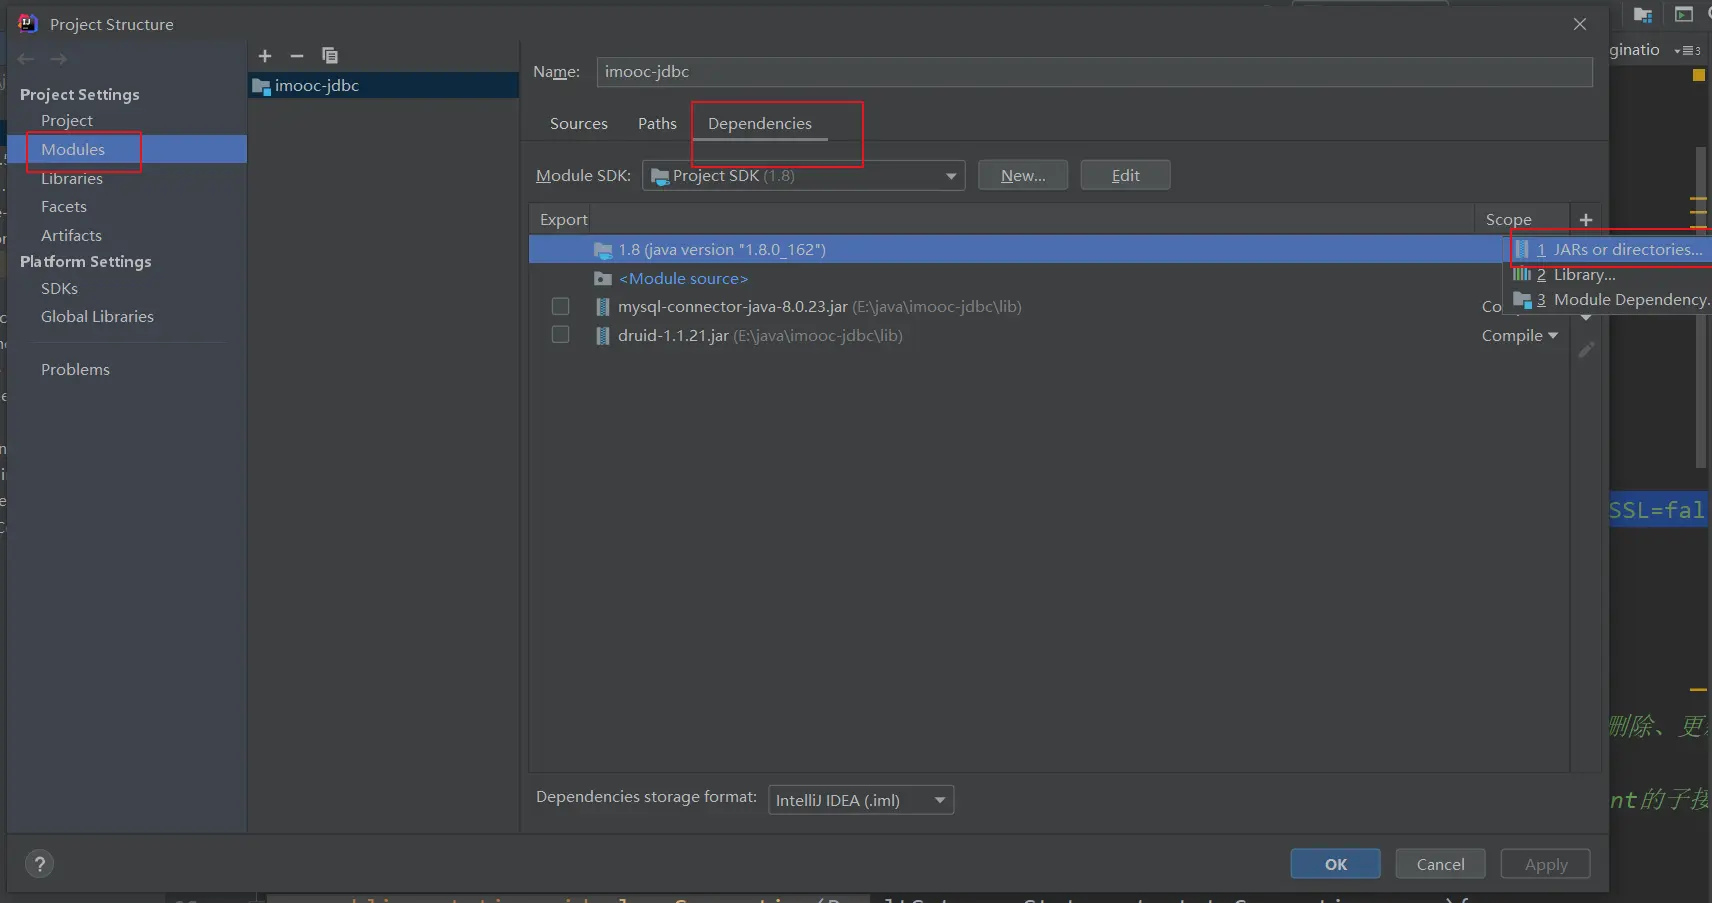Click the back navigation arrow

(26, 59)
